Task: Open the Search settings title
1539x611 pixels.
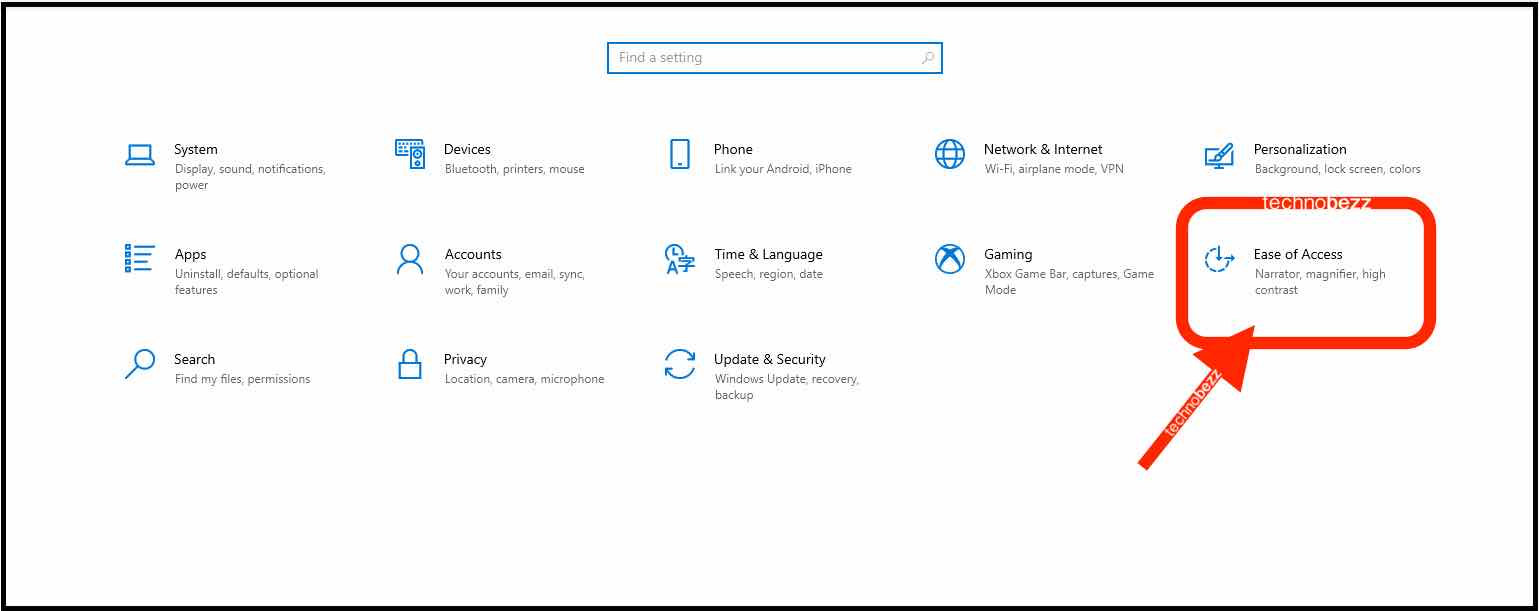Action: (194, 359)
